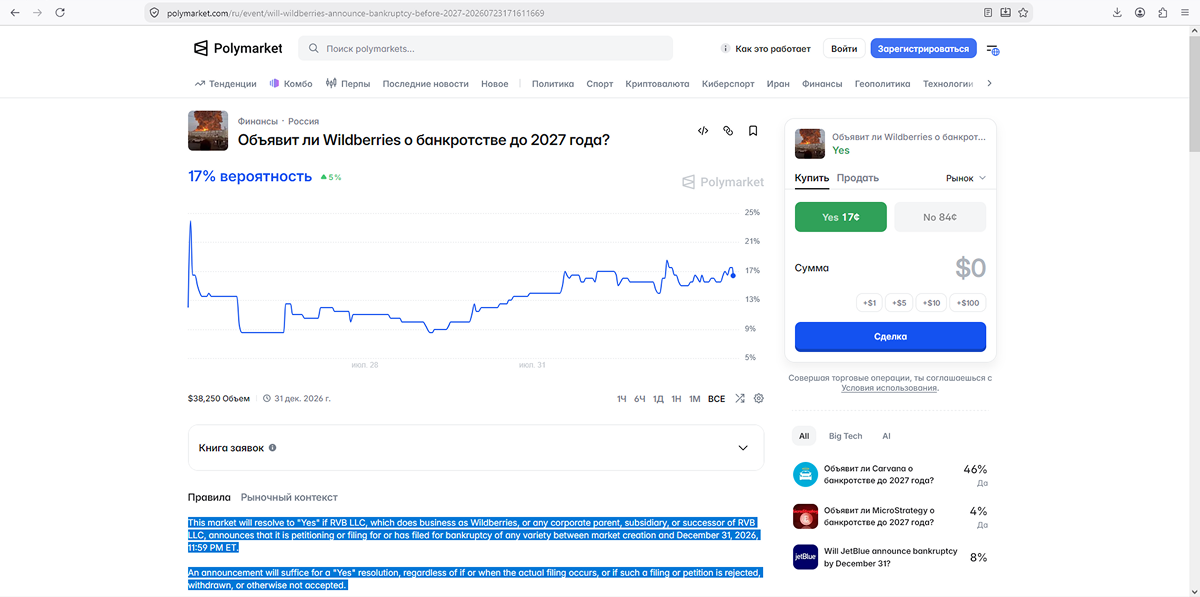
Task: Open Как это работает link
Action: (x=765, y=48)
